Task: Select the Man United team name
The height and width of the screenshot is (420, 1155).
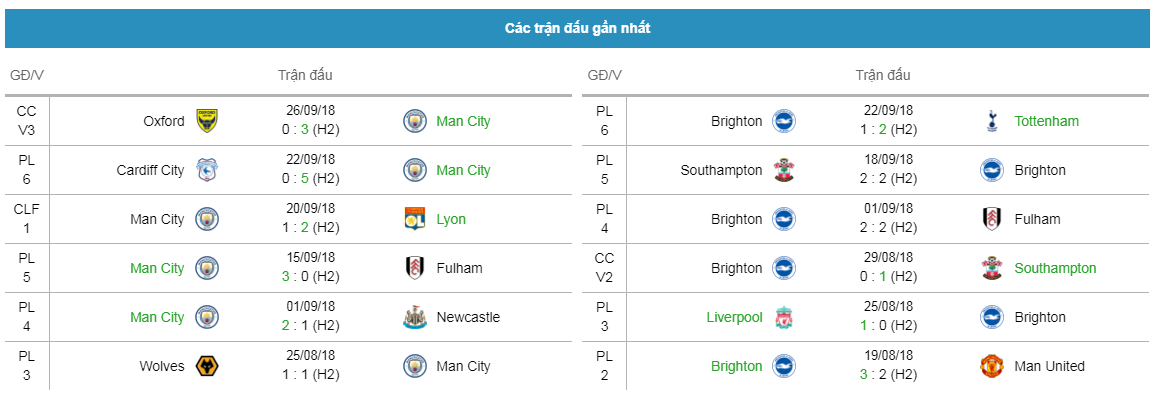Action: [x=1050, y=366]
